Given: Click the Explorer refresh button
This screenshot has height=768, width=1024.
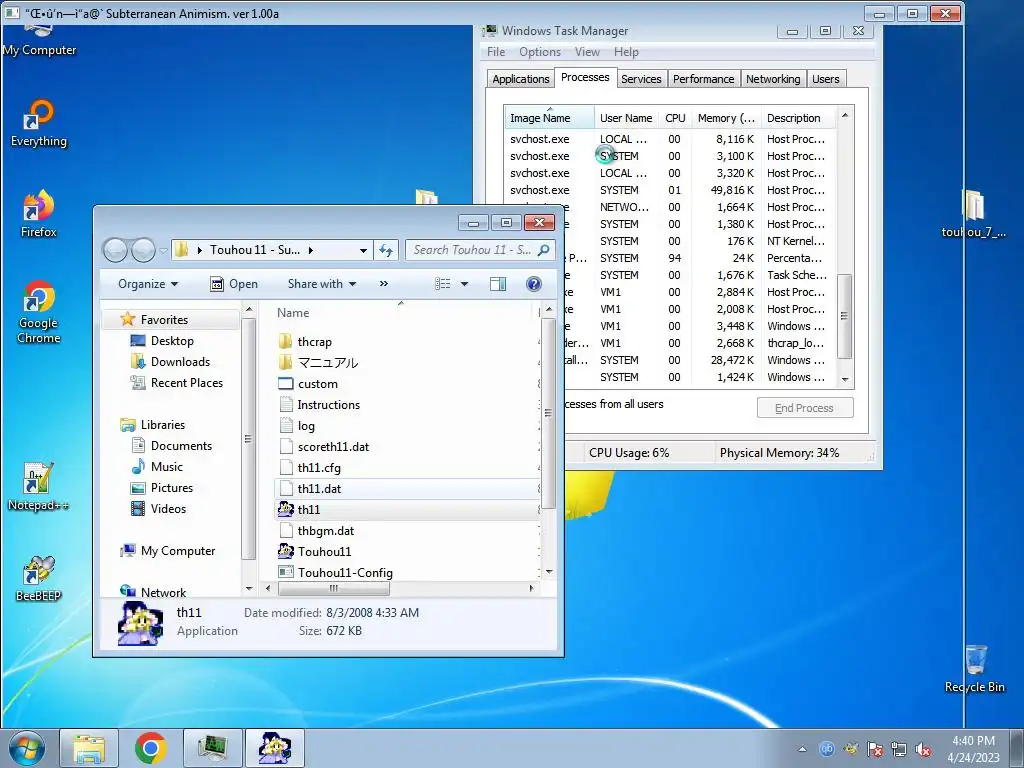Looking at the screenshot, I should click(x=387, y=250).
